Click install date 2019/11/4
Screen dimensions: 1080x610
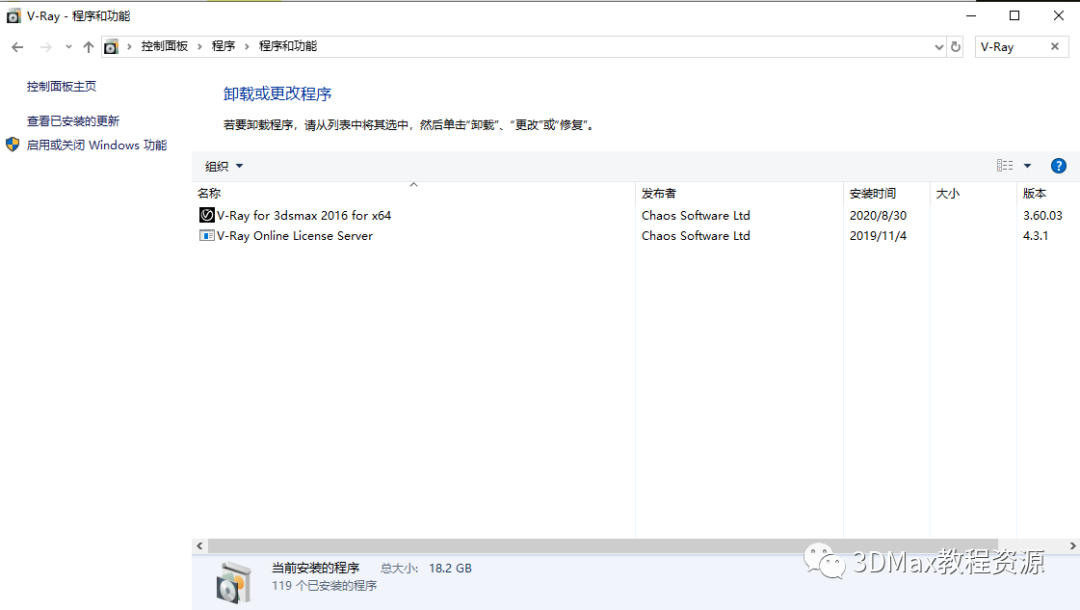(878, 235)
